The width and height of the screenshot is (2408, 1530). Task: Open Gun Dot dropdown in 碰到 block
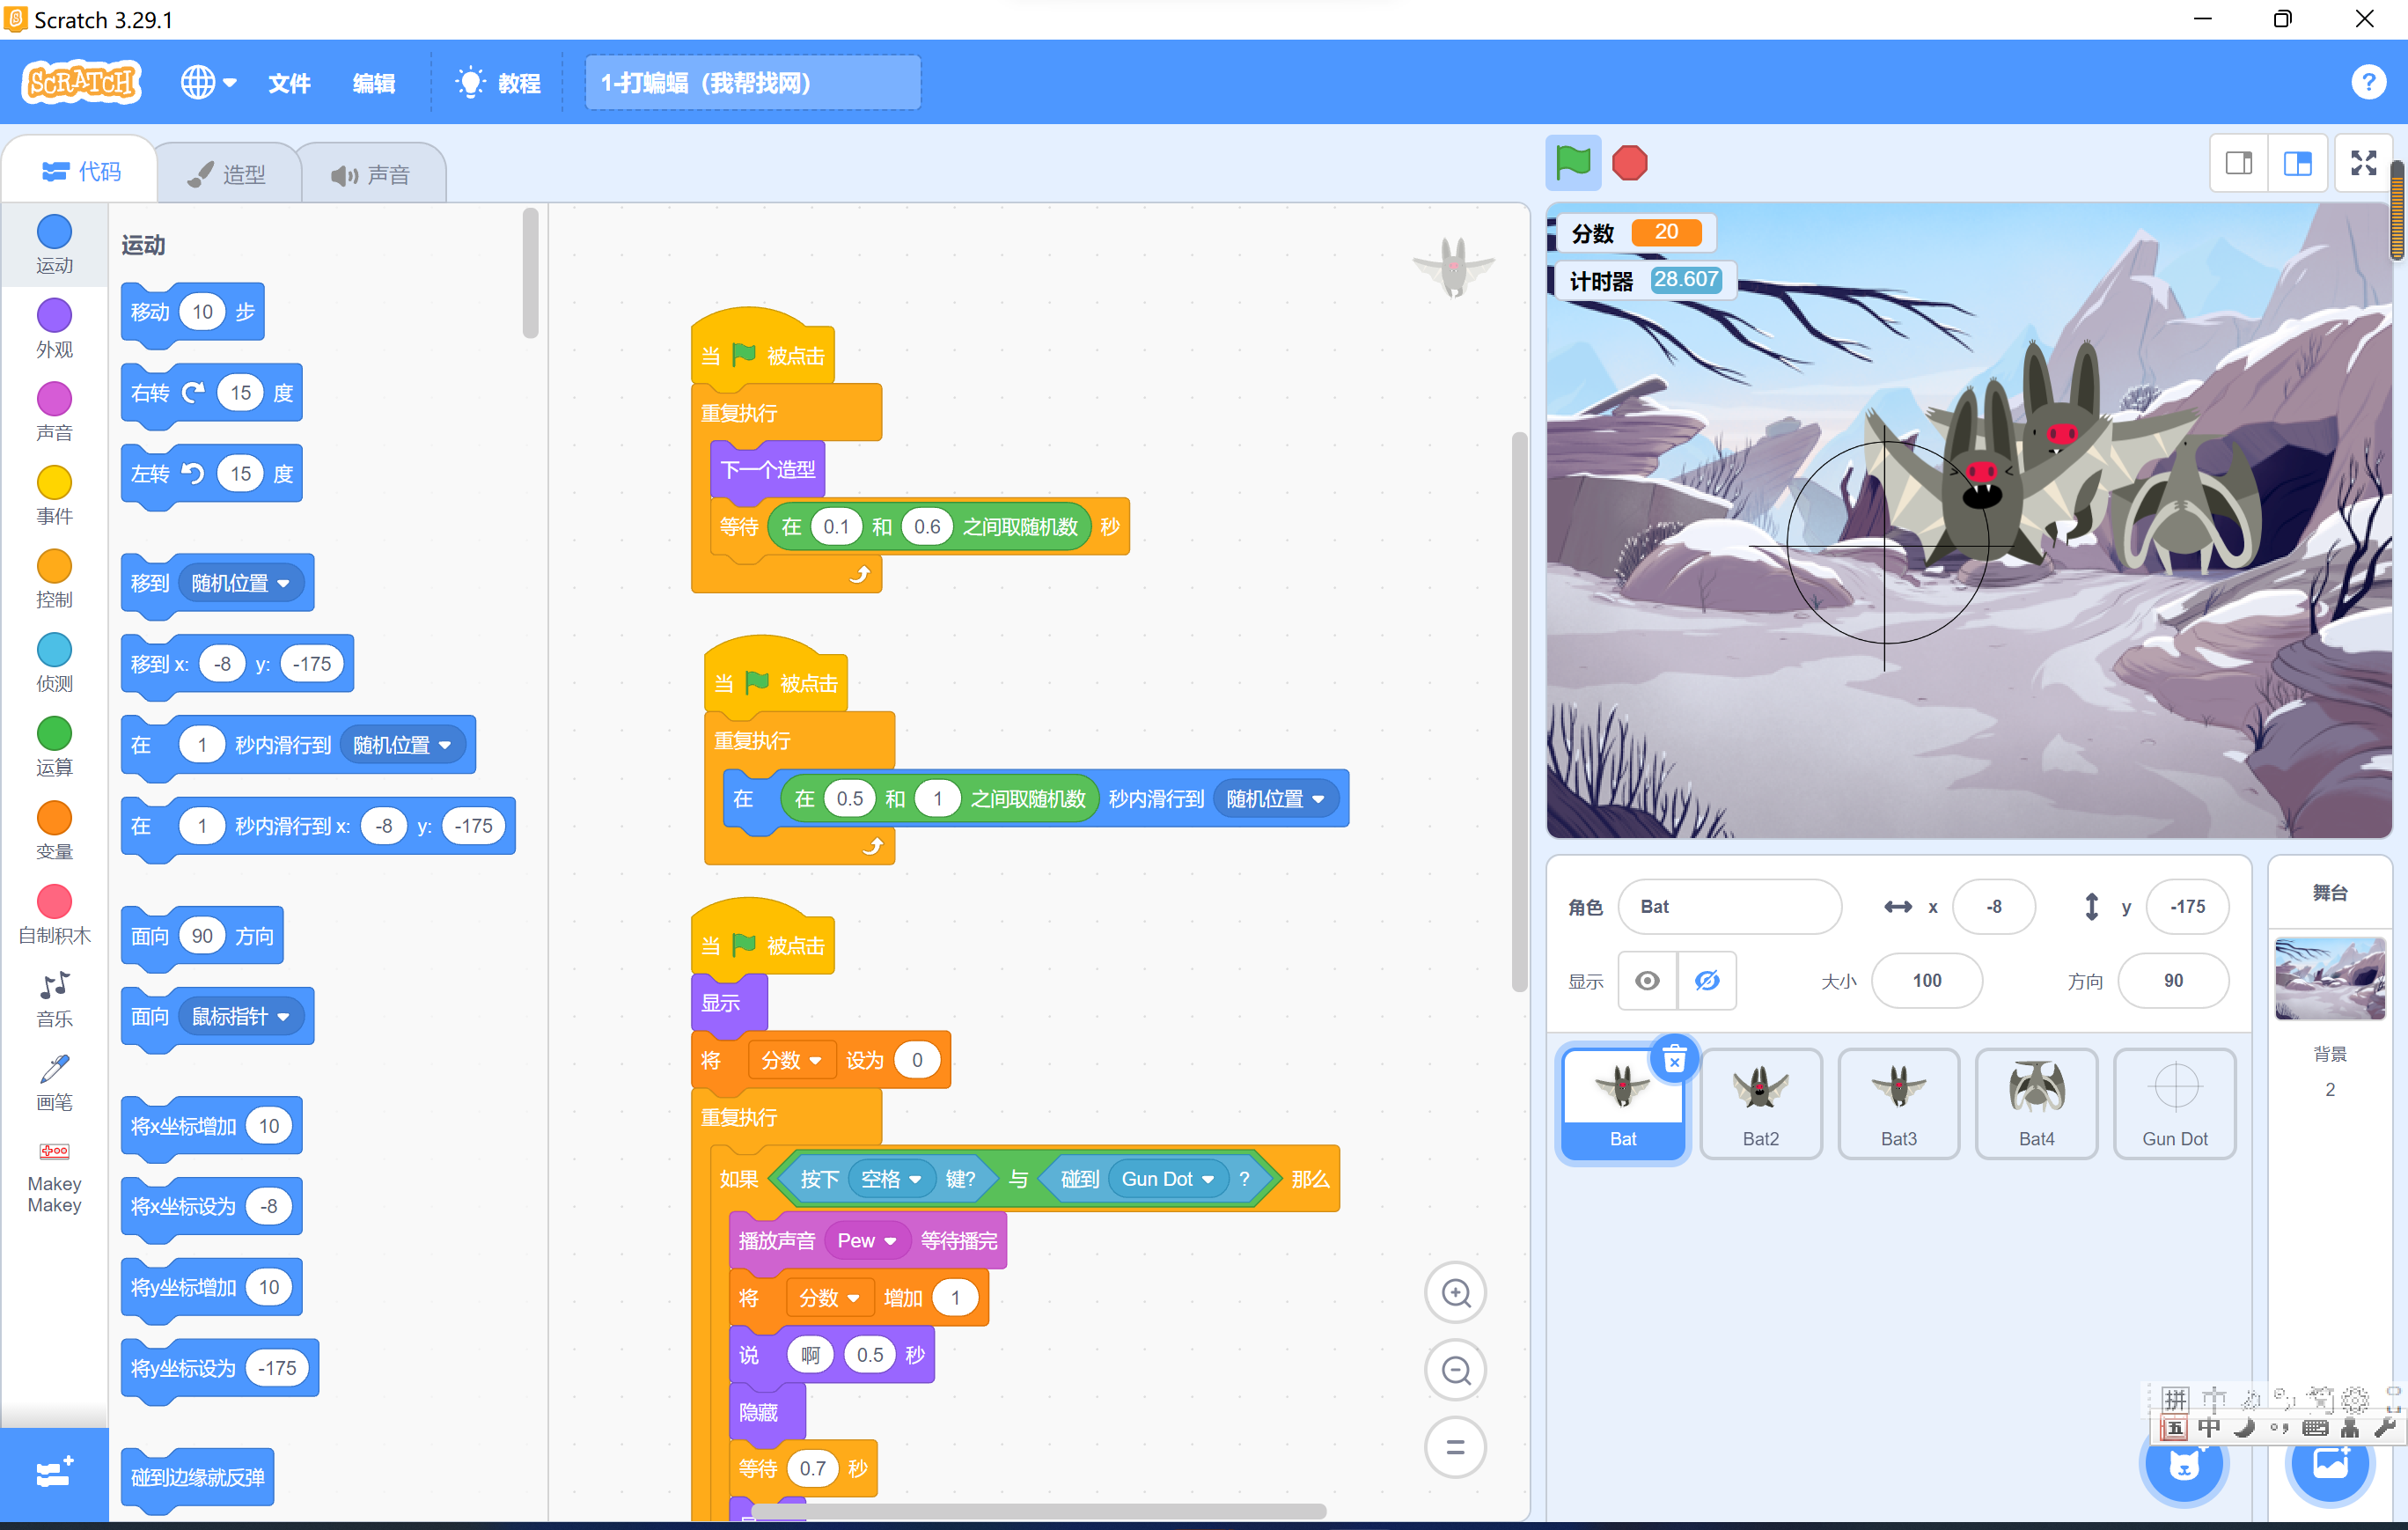point(1168,1179)
